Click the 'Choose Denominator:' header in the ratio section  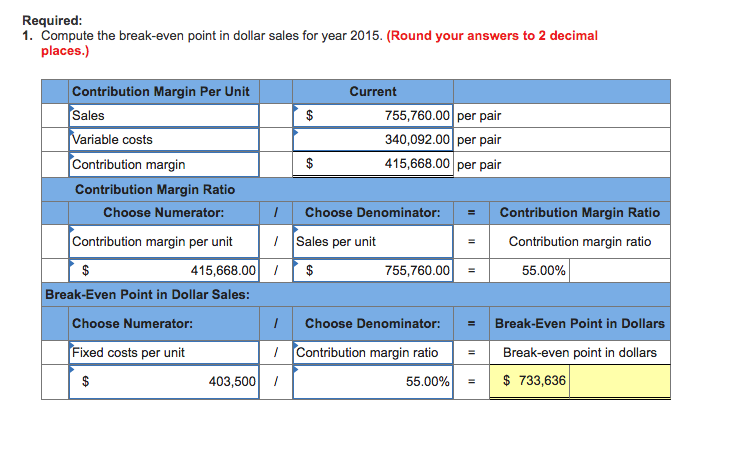pyautogui.click(x=373, y=213)
